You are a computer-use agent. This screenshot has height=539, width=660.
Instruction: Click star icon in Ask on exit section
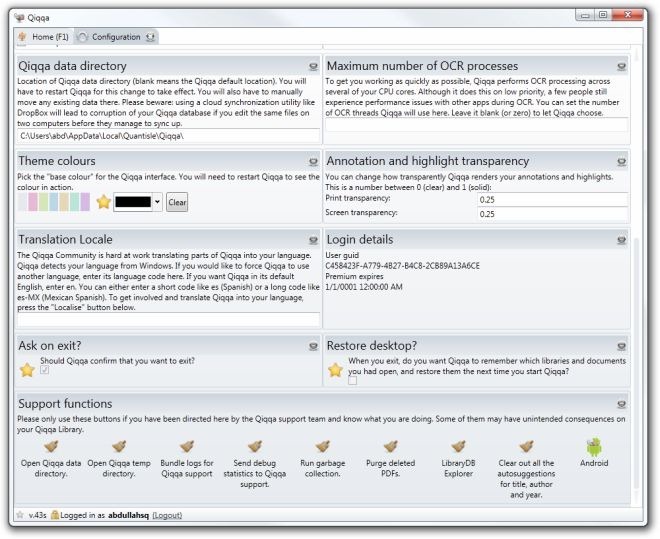(27, 370)
